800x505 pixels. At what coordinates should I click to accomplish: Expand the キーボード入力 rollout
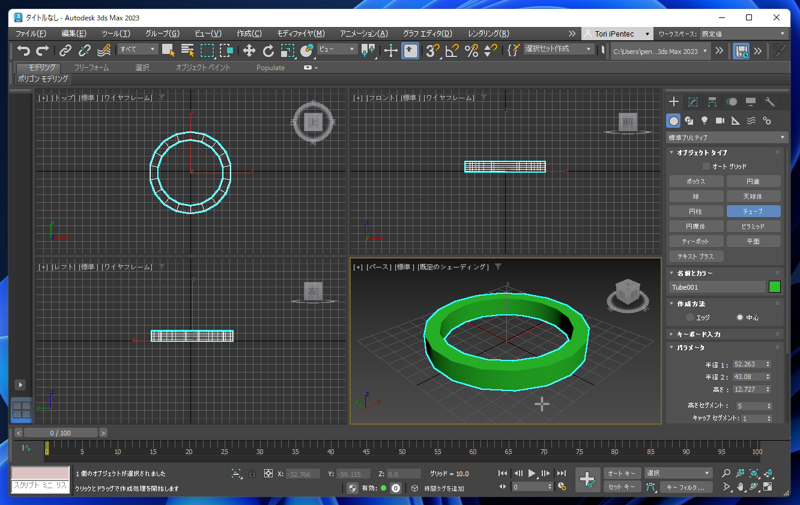(698, 334)
